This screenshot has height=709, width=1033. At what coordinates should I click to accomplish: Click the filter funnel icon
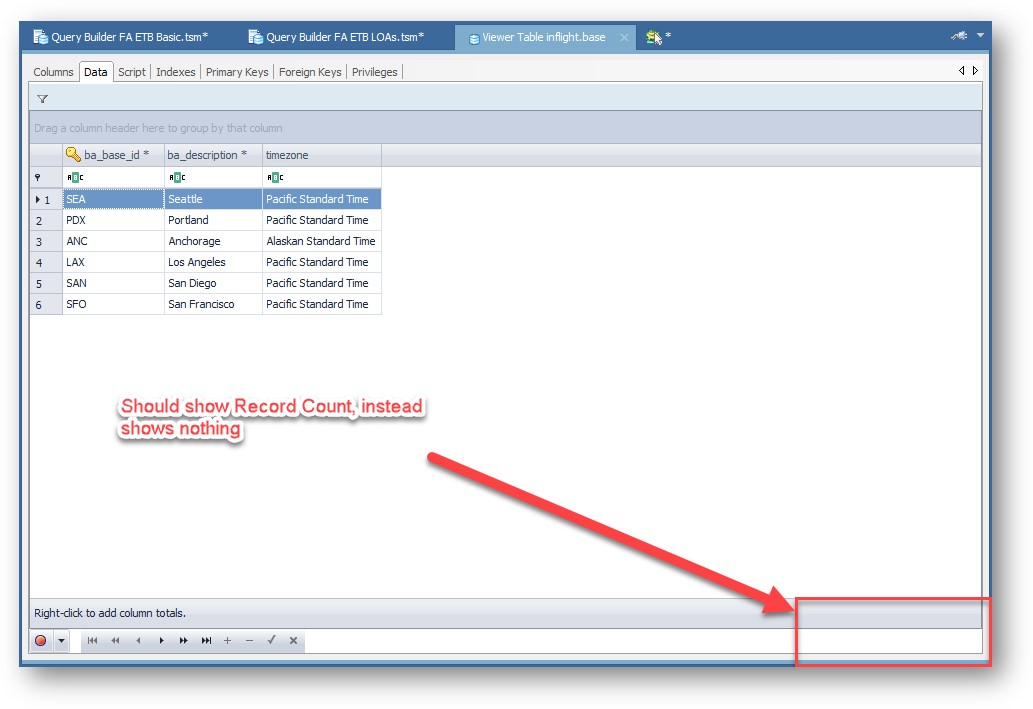coord(42,99)
